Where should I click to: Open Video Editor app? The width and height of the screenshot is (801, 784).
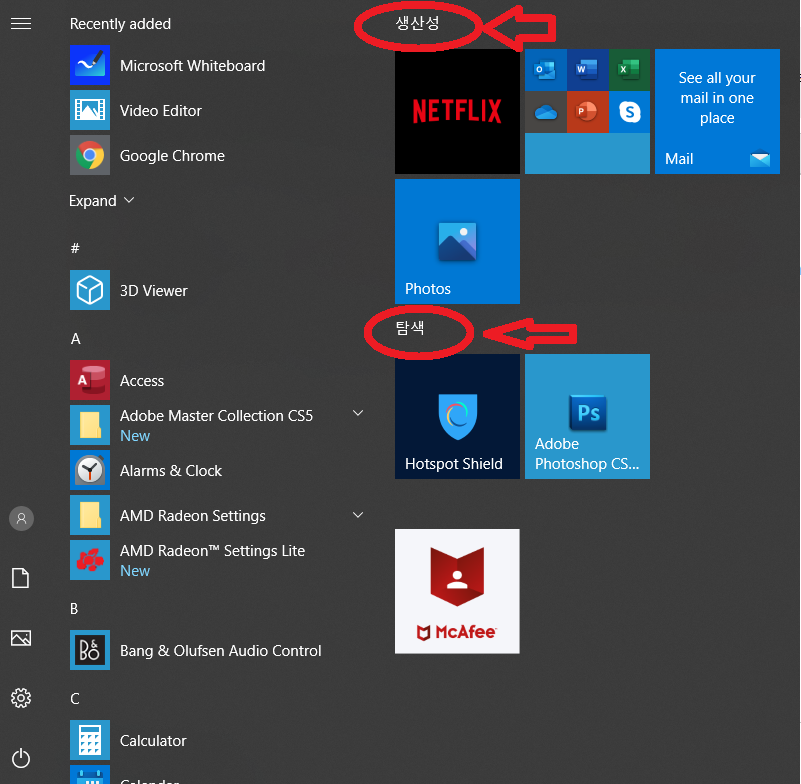click(x=217, y=110)
